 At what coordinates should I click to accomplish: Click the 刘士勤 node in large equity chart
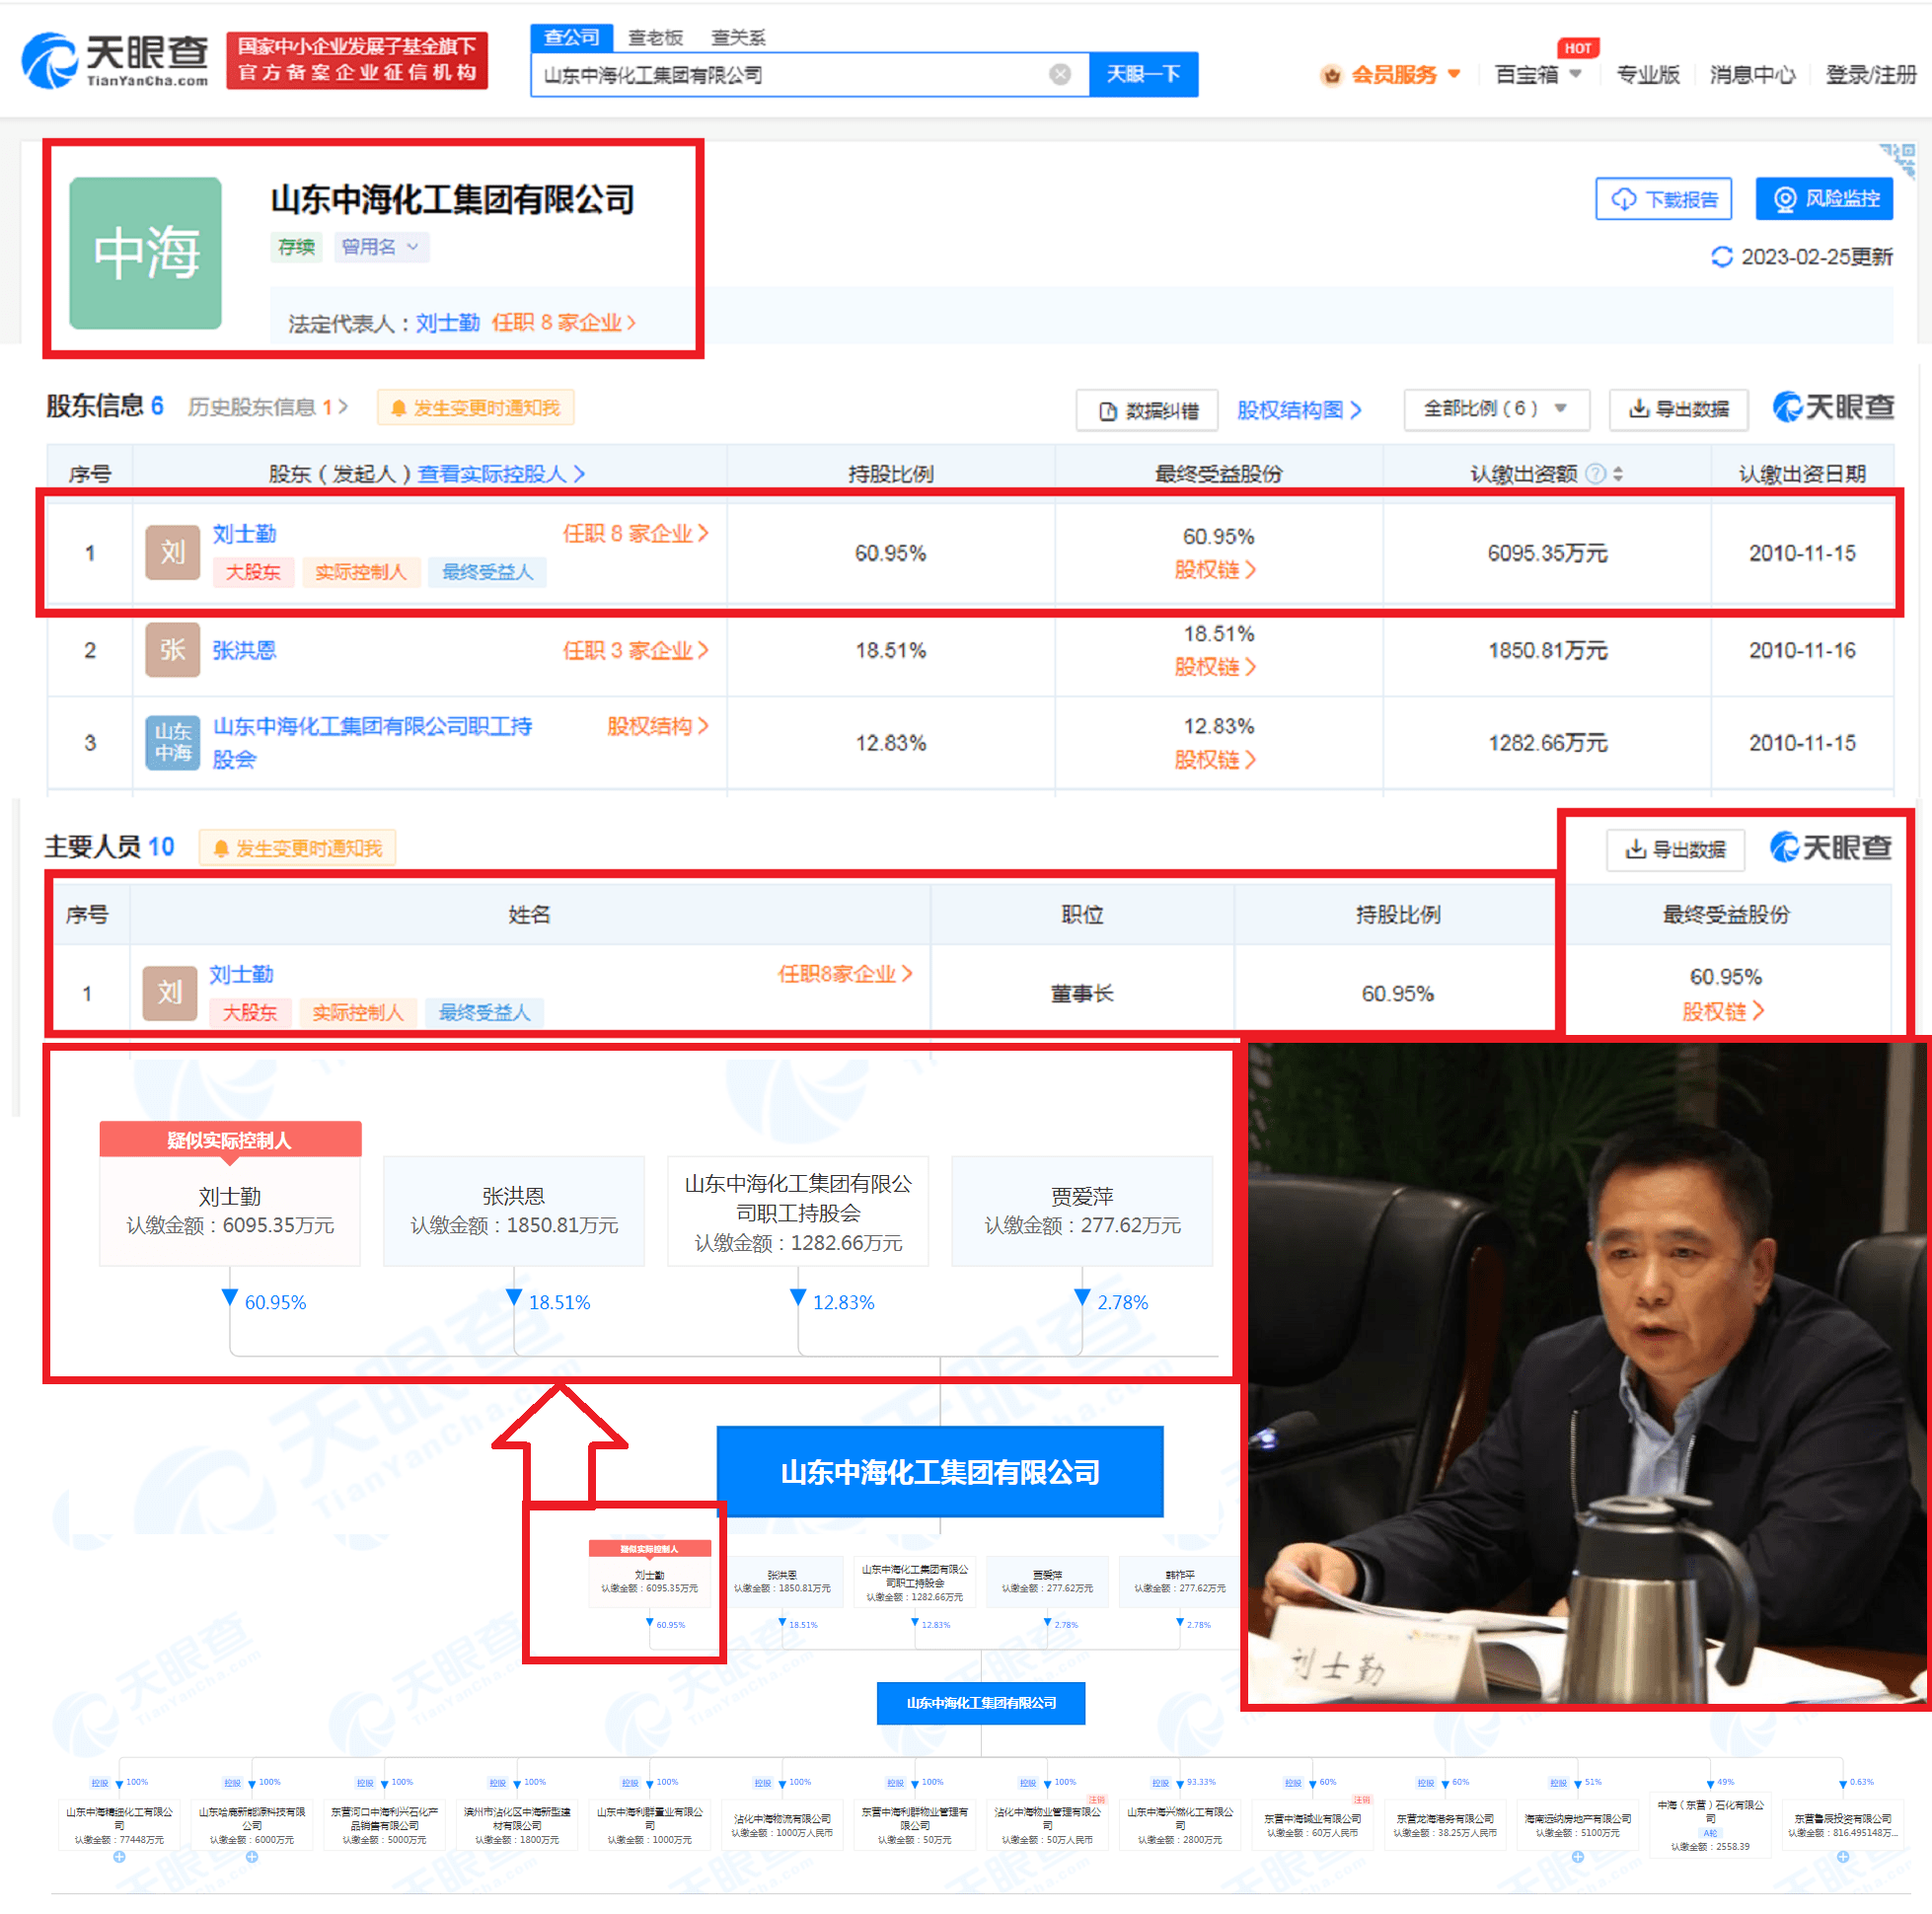click(230, 1210)
